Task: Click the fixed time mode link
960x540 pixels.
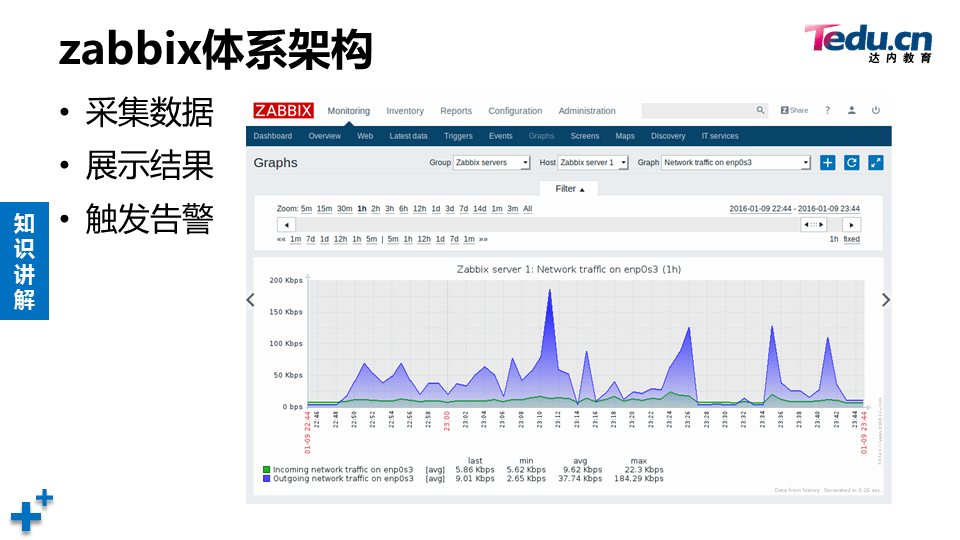Action: click(852, 239)
